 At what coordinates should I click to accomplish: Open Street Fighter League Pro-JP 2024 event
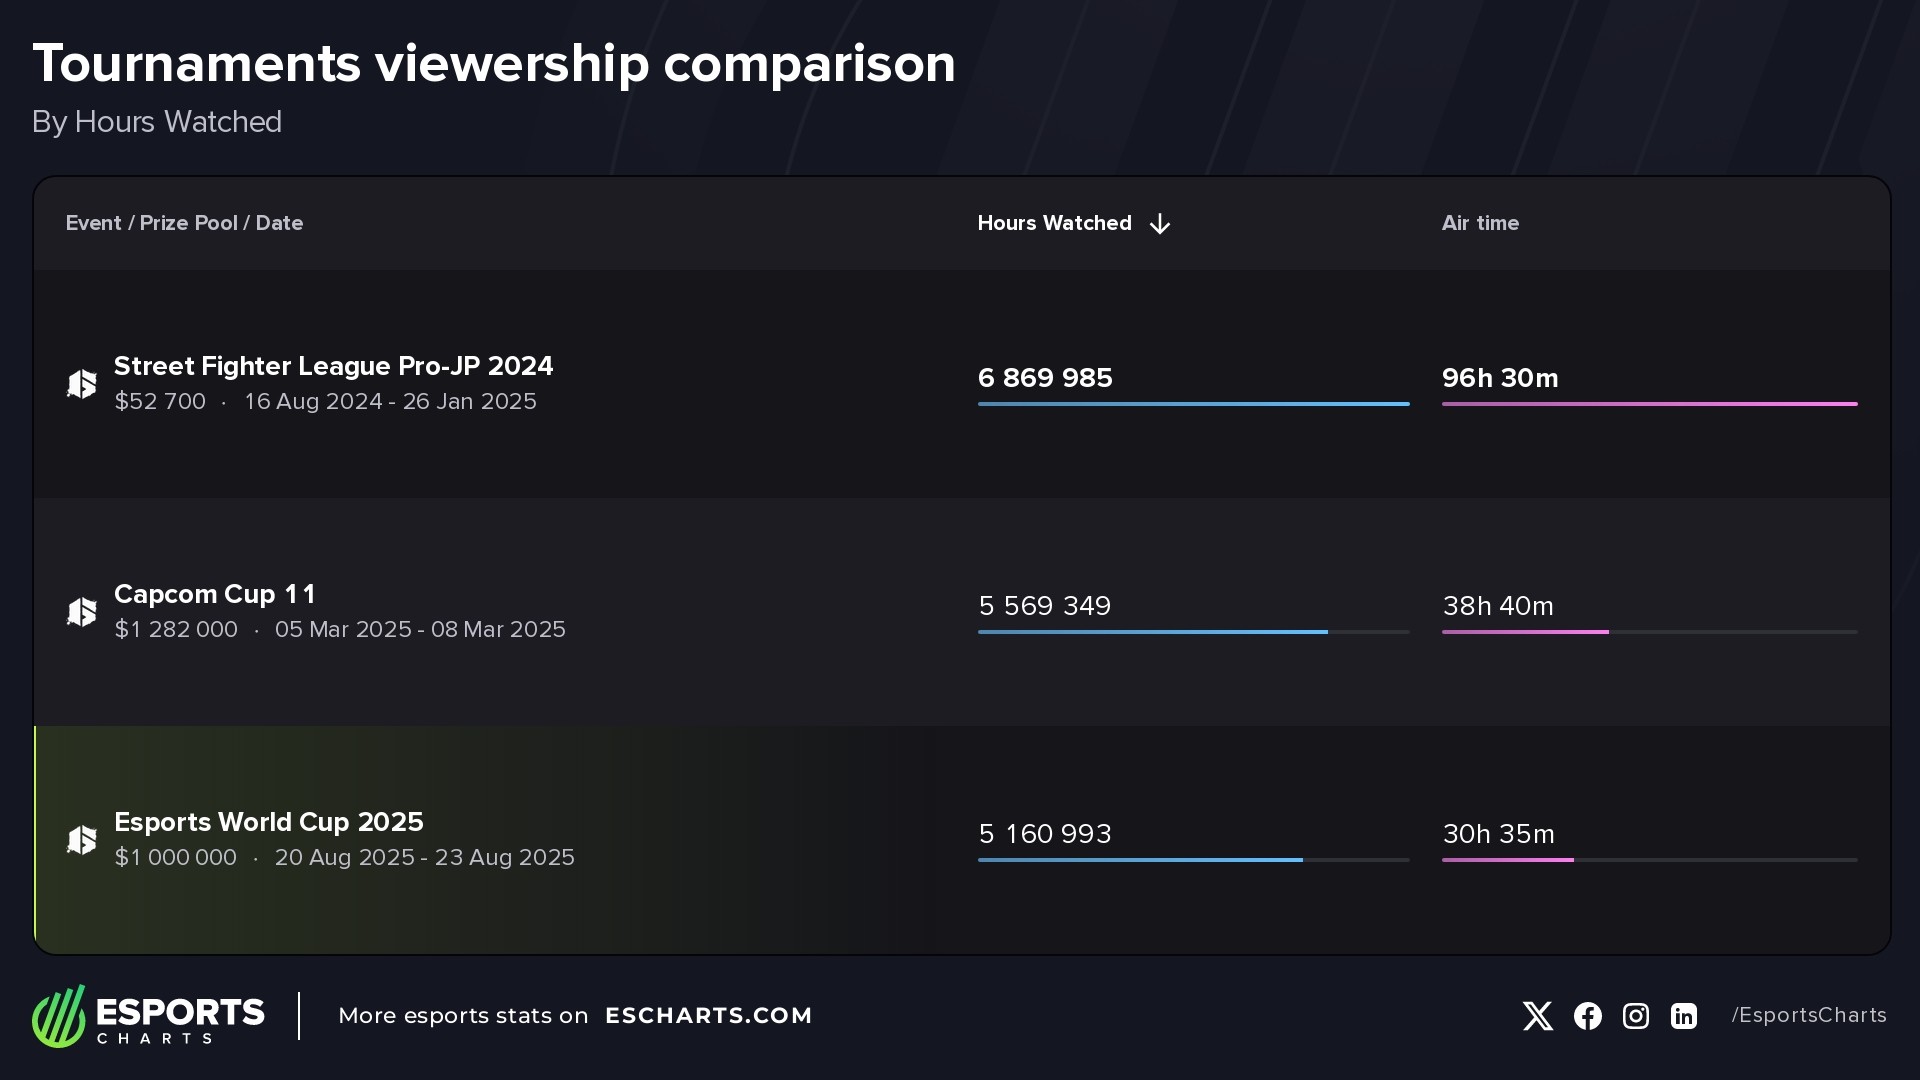pos(333,366)
